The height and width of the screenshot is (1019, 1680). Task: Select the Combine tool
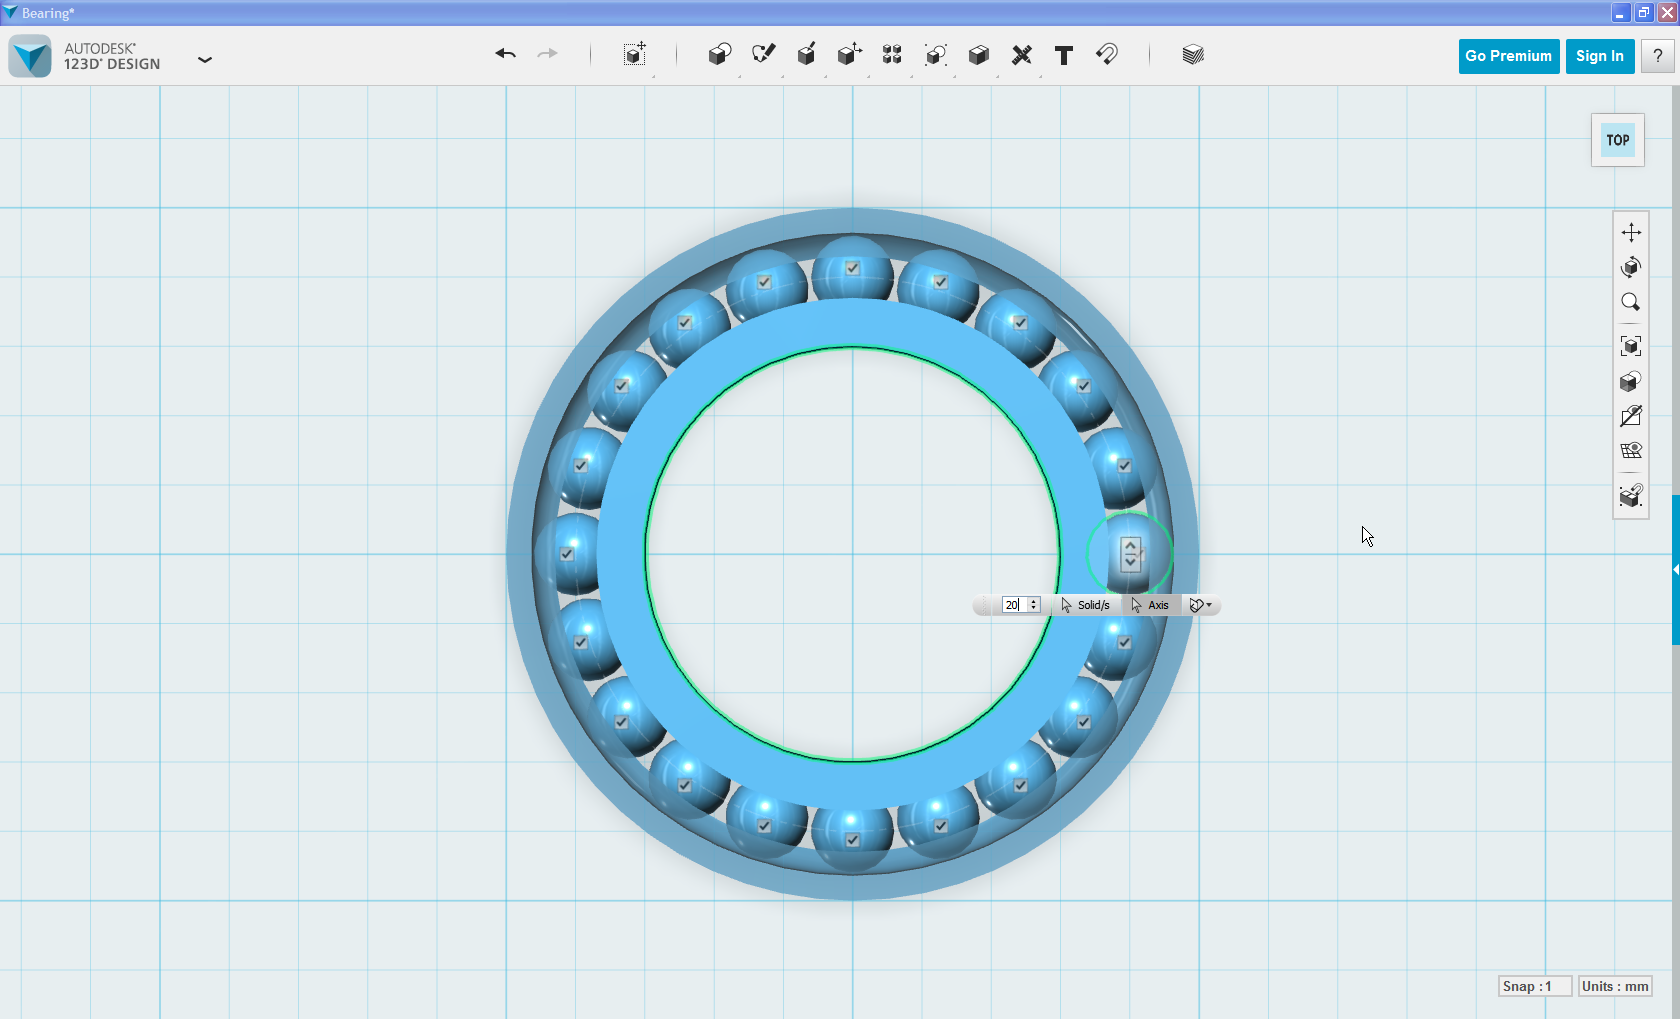[978, 56]
